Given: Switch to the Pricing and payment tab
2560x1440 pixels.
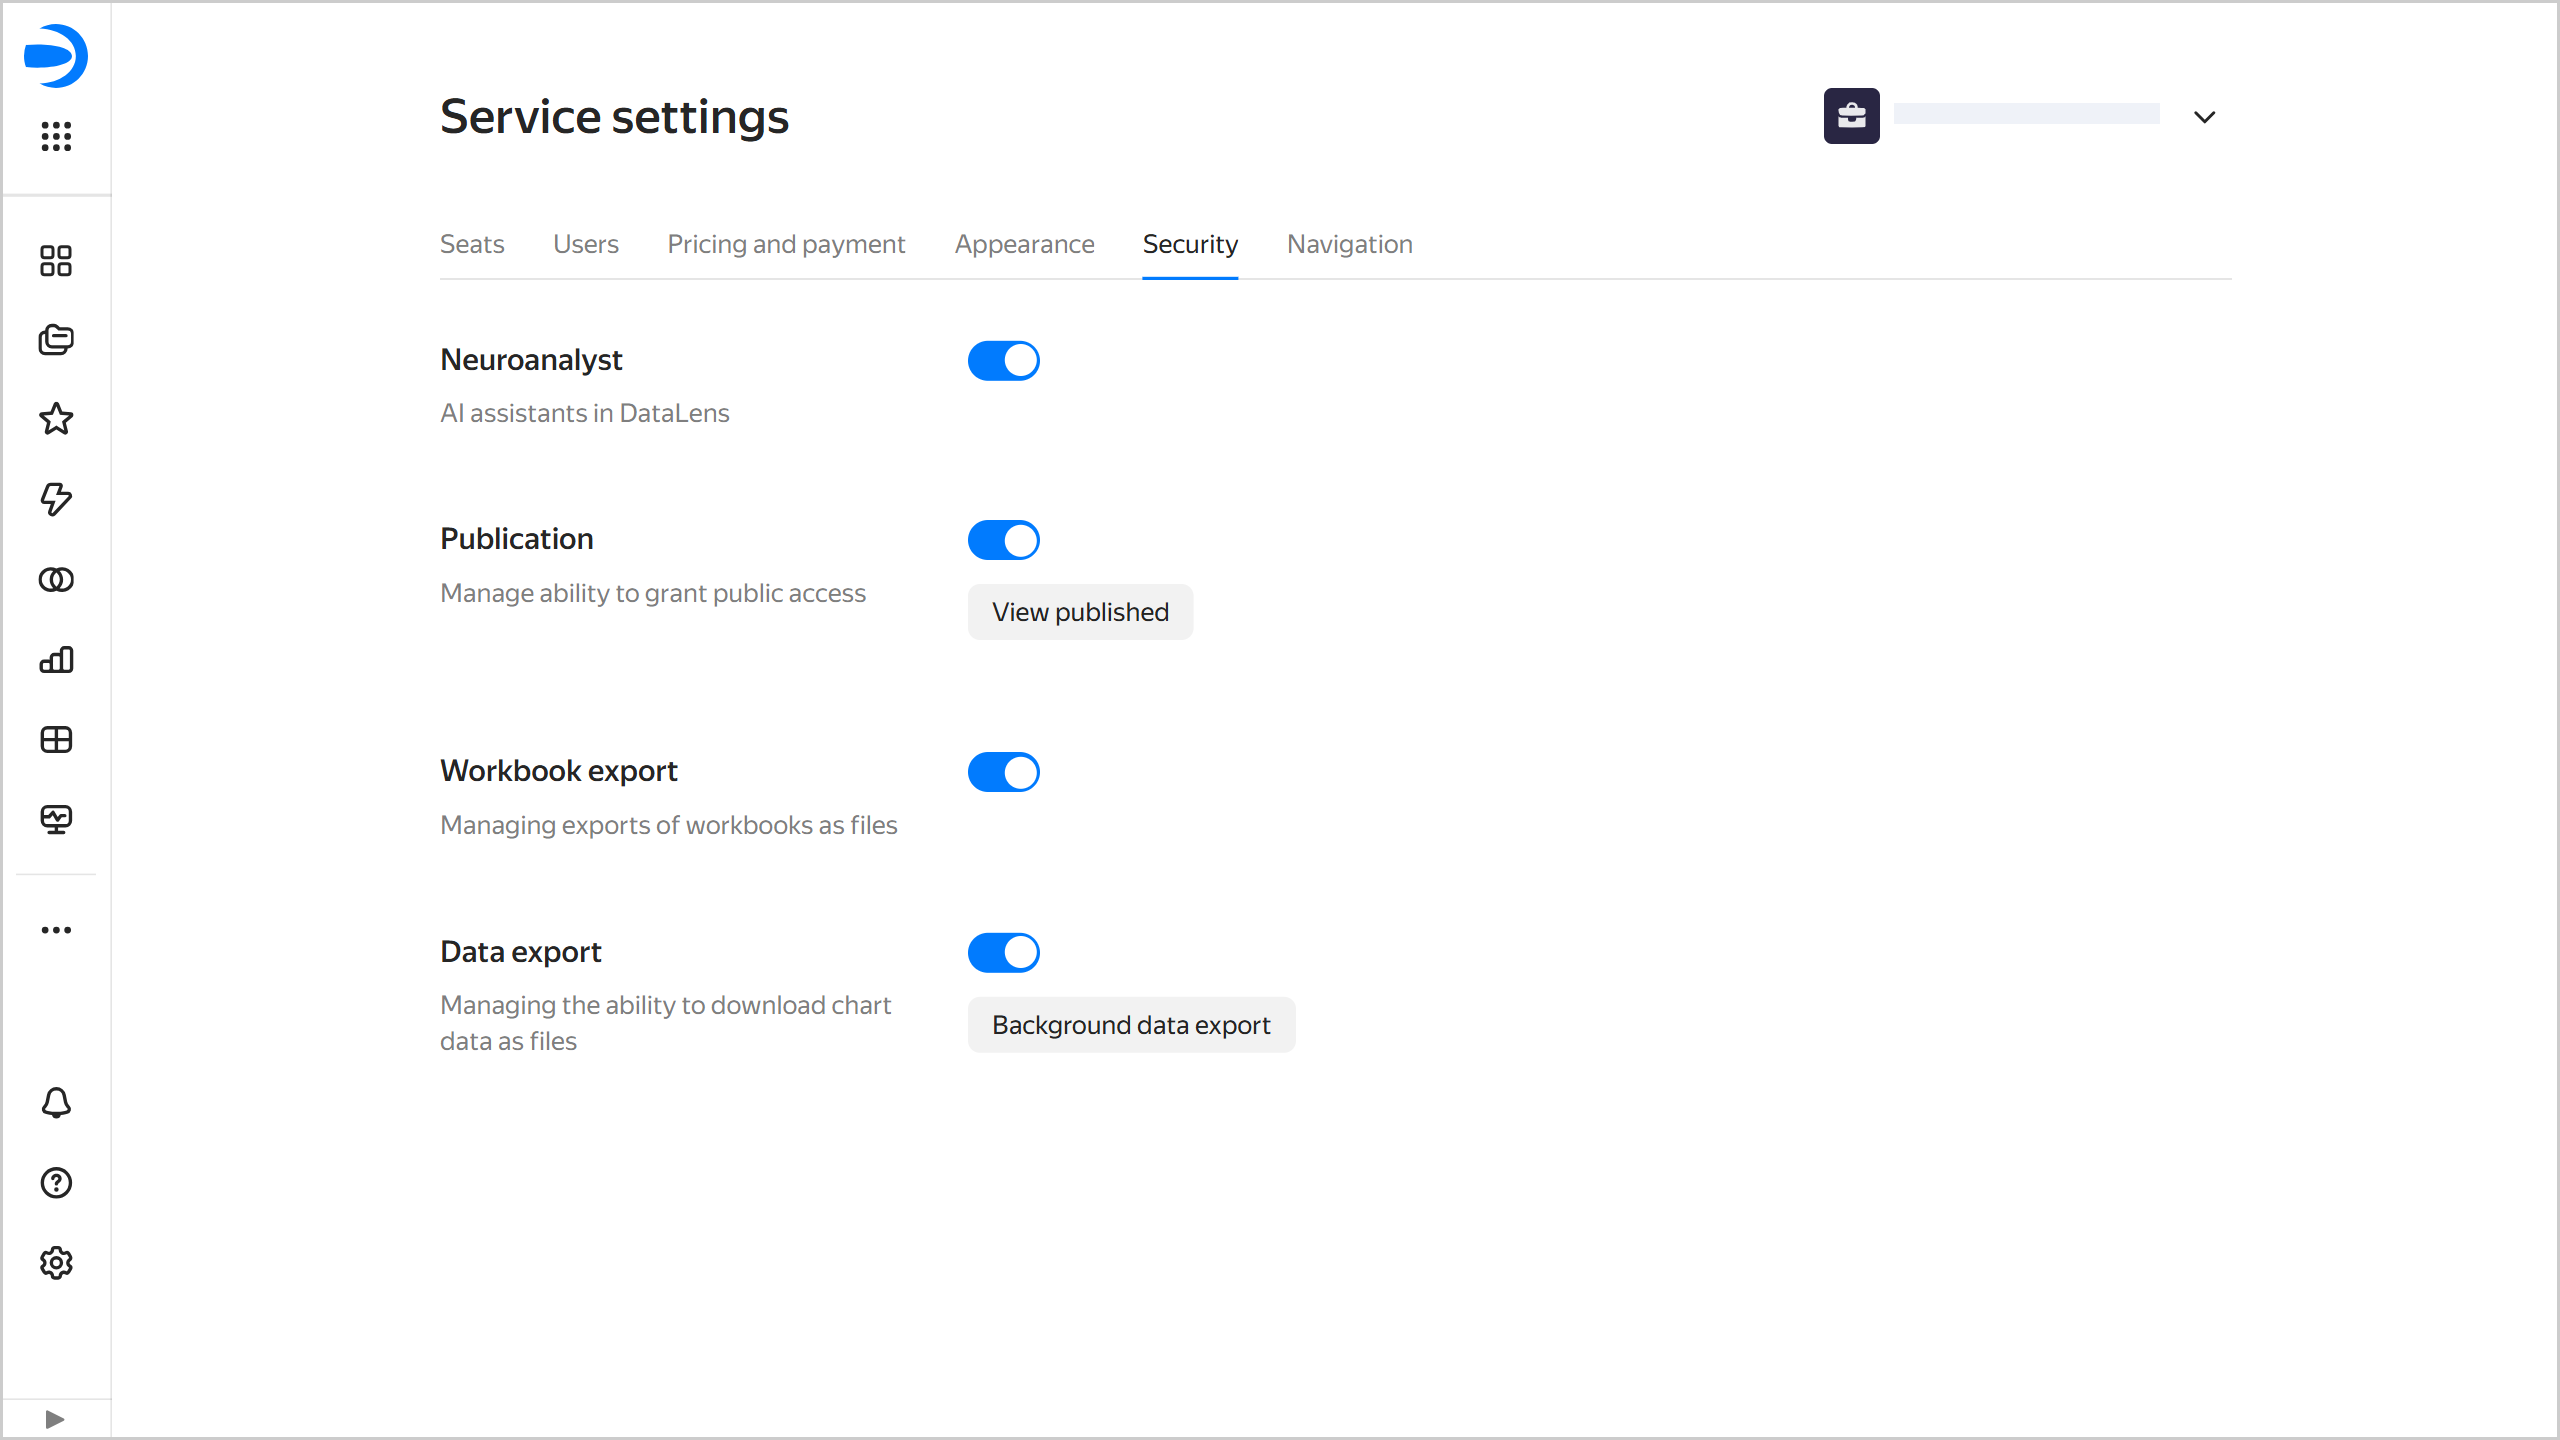Looking at the screenshot, I should 786,244.
